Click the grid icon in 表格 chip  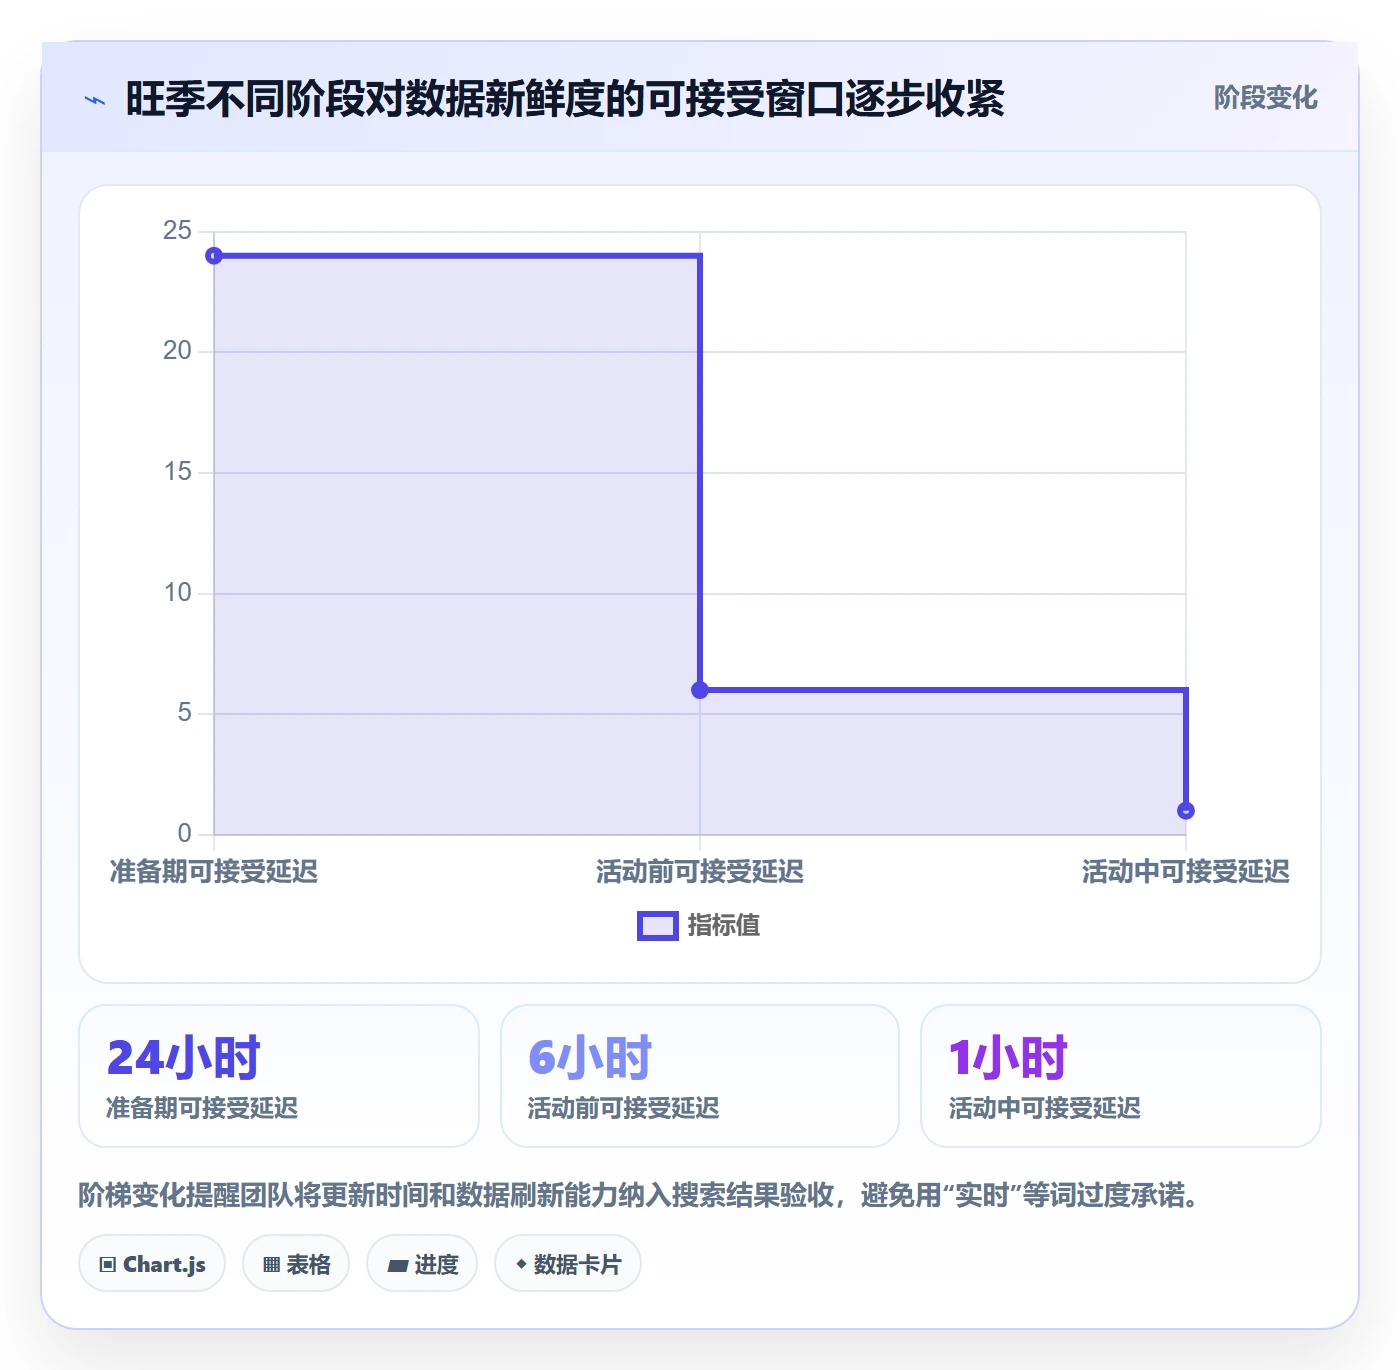click(x=271, y=1265)
